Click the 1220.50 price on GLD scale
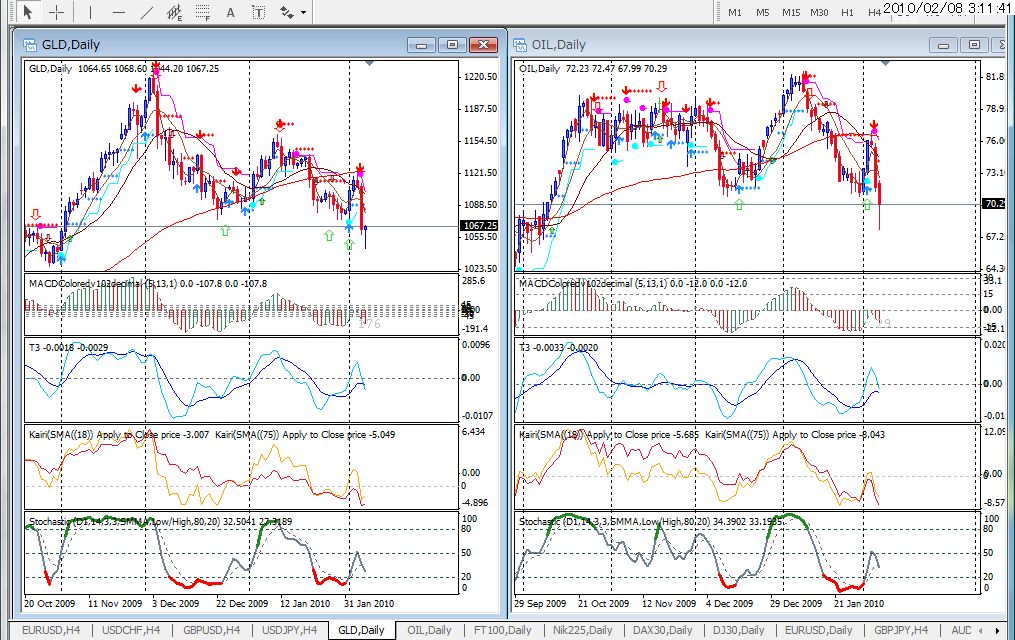The width and height of the screenshot is (1015, 640). [480, 76]
